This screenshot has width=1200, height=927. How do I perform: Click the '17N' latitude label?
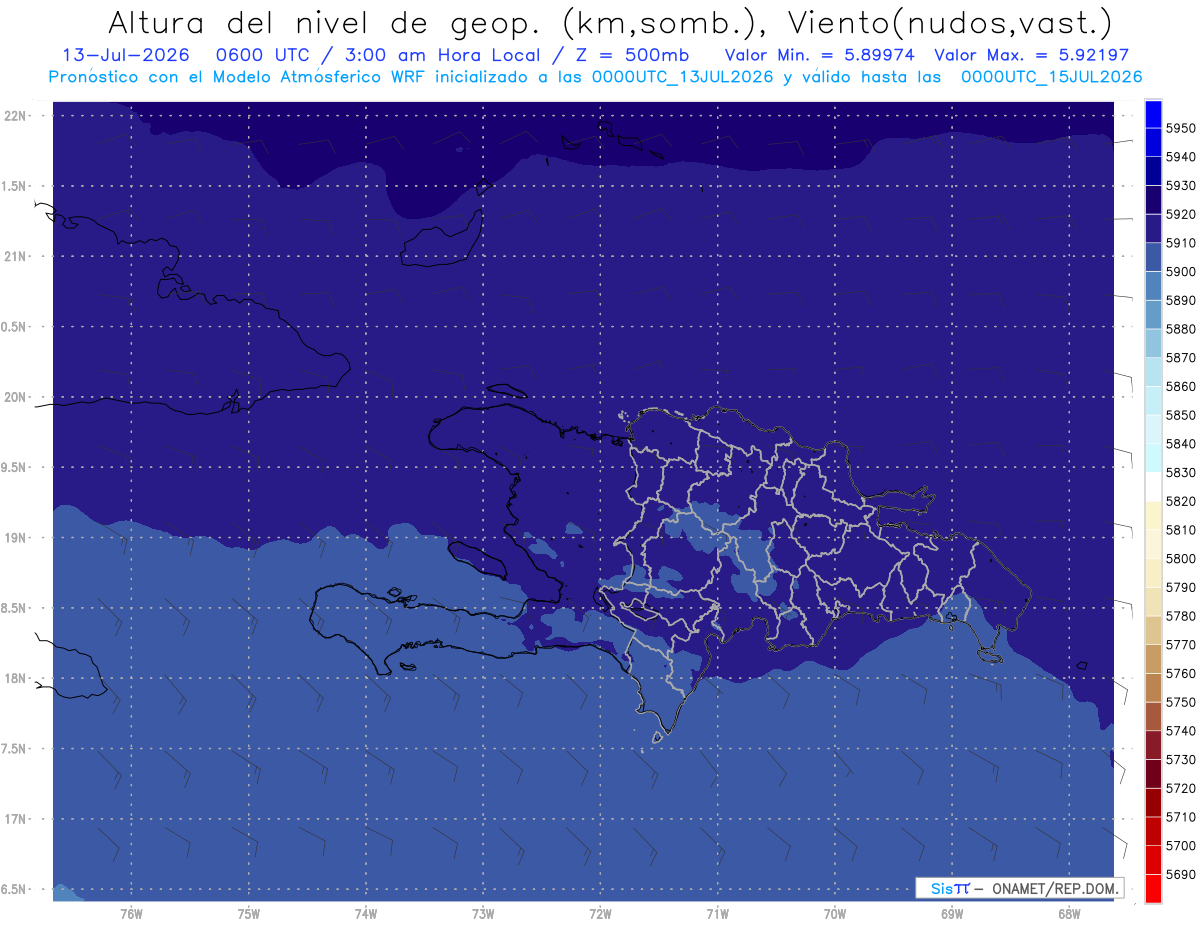pyautogui.click(x=17, y=819)
